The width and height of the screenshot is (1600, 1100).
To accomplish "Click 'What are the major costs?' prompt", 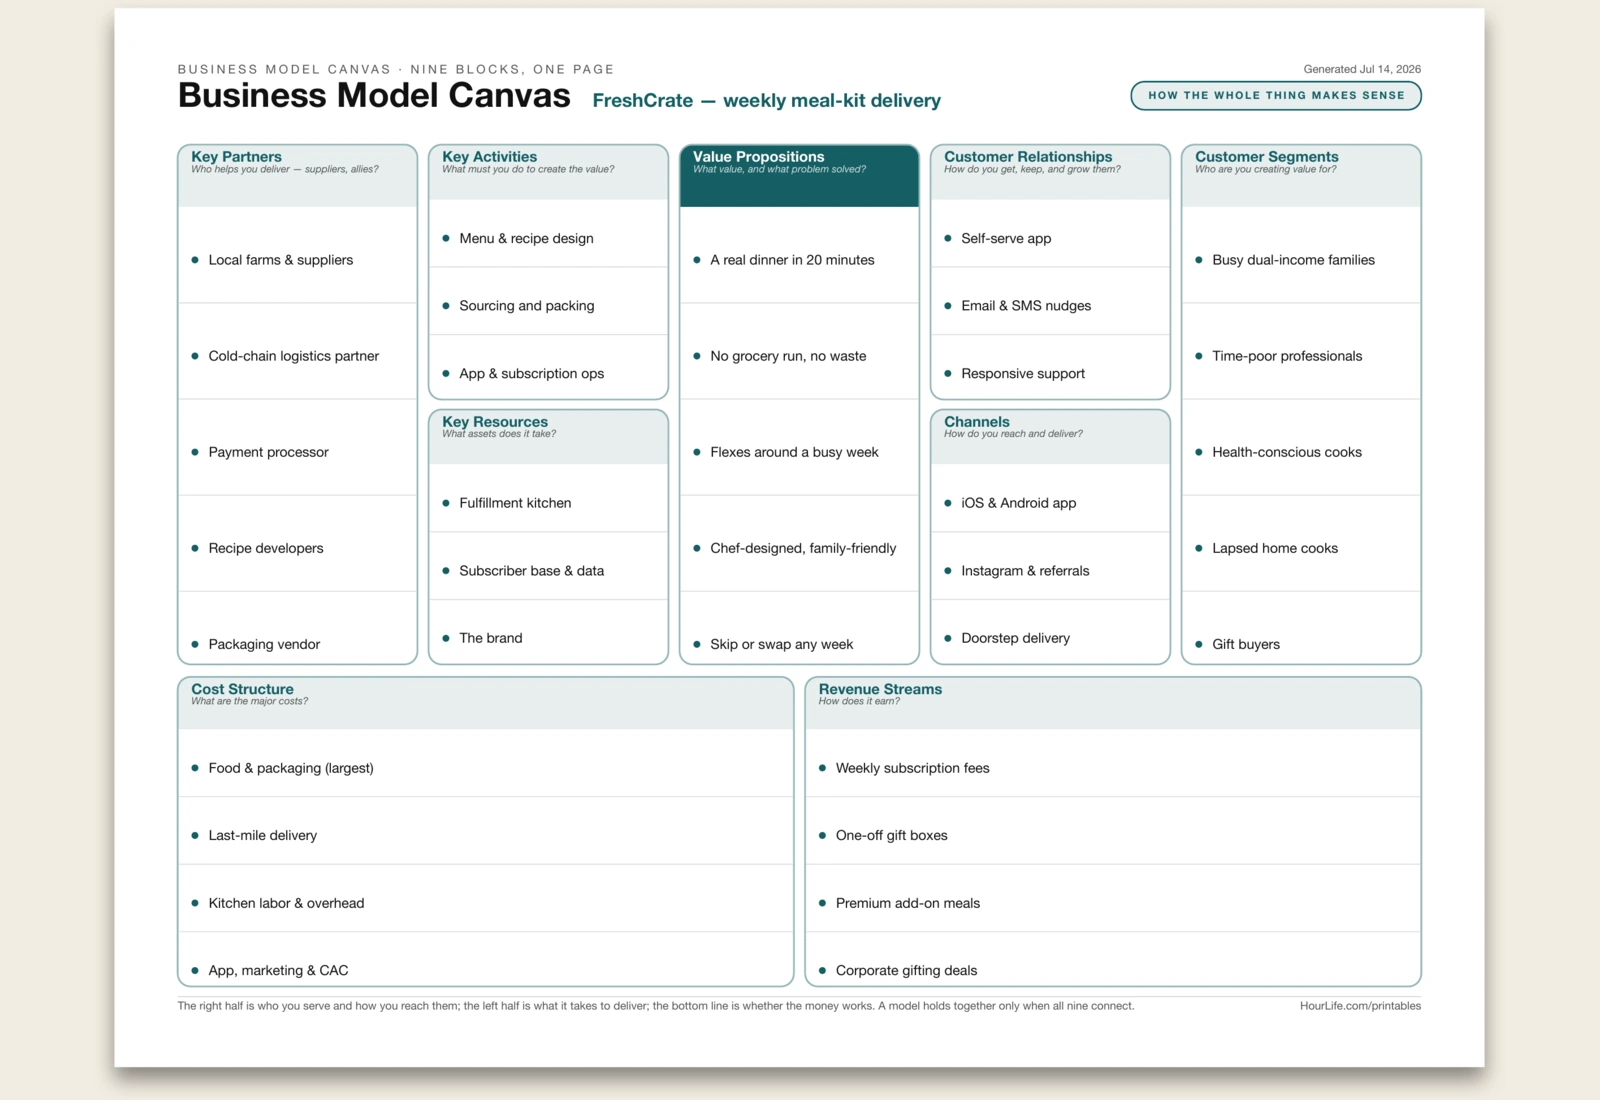I will 249,701.
